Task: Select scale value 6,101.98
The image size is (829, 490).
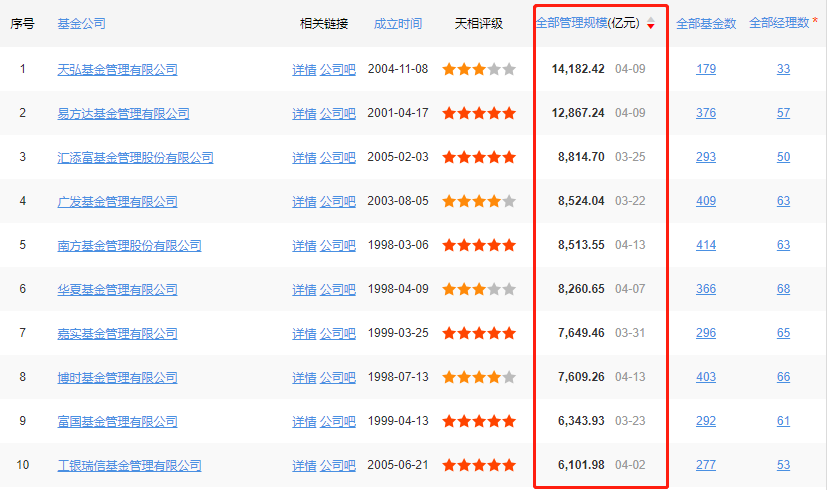Action: coord(581,465)
